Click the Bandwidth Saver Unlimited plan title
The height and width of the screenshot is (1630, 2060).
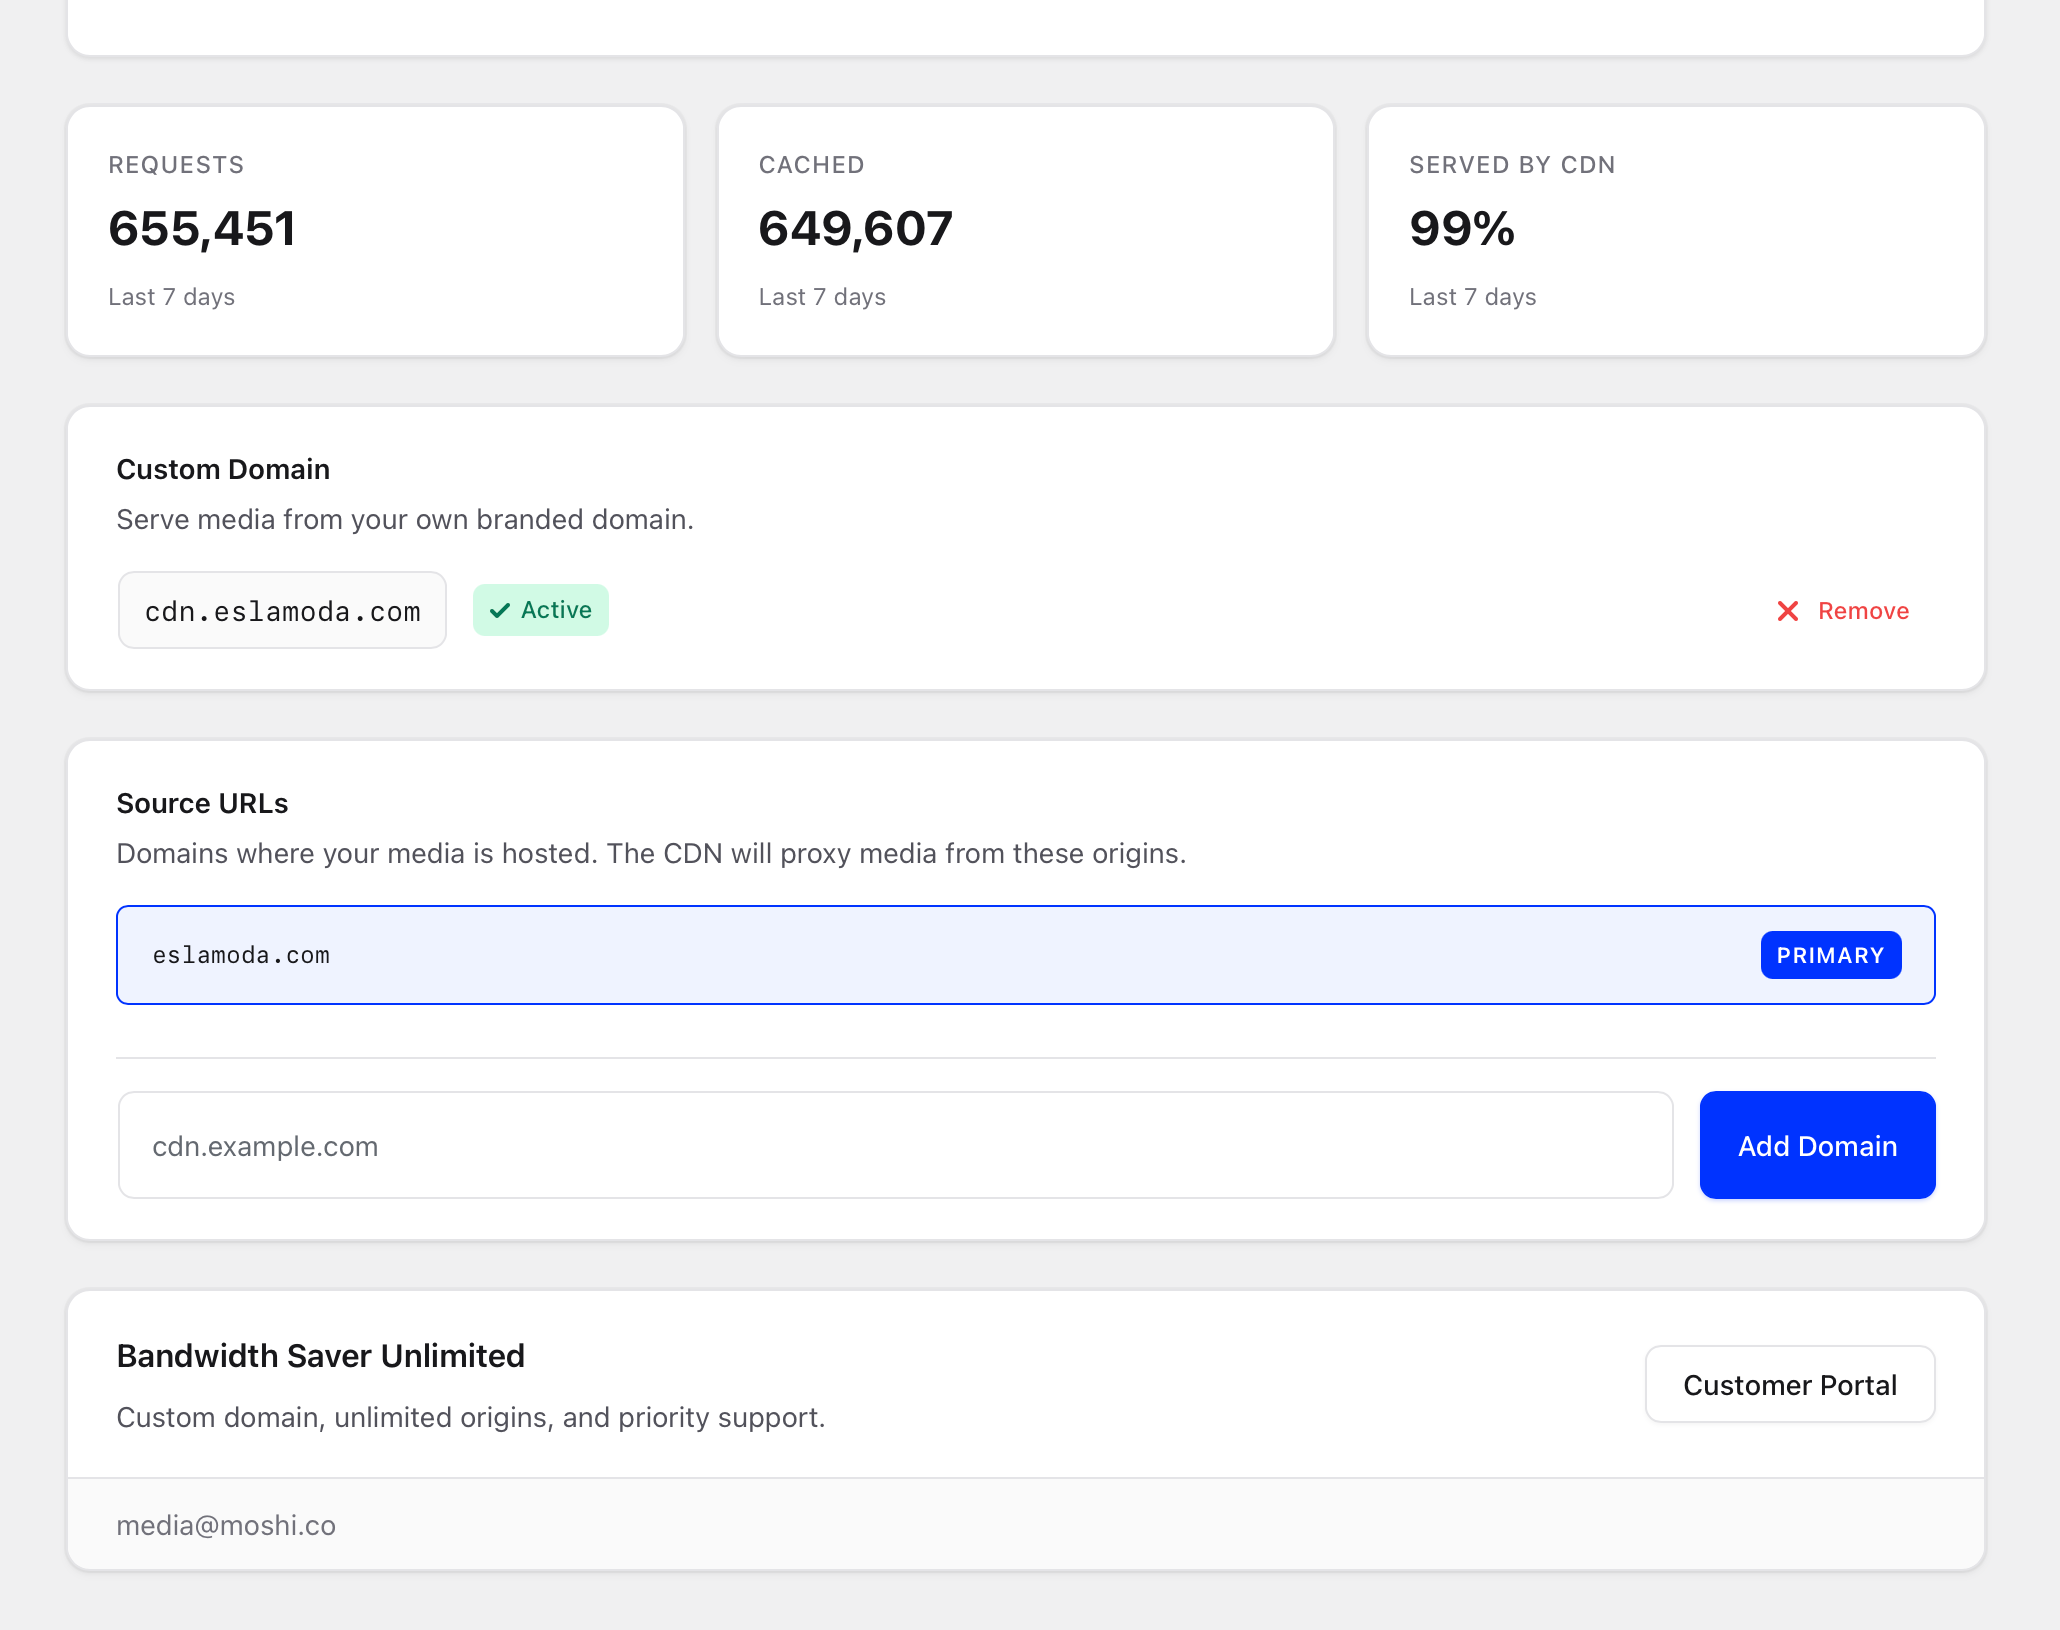[x=320, y=1356]
